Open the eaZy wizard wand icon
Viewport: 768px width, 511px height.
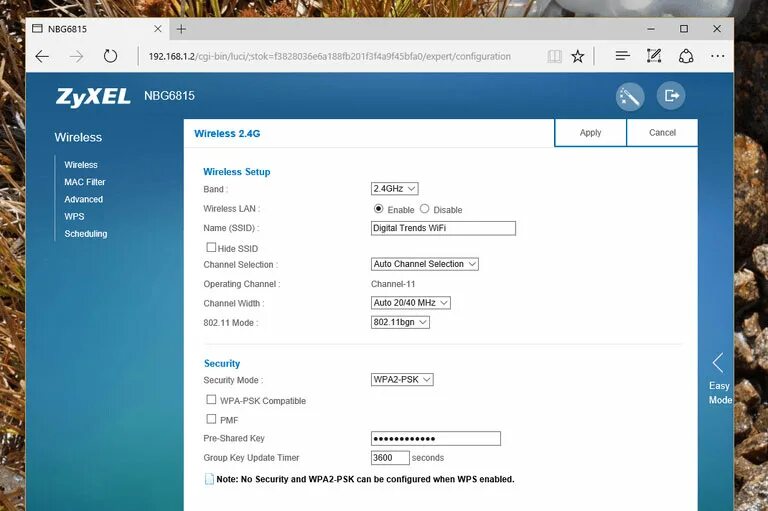(x=630, y=97)
